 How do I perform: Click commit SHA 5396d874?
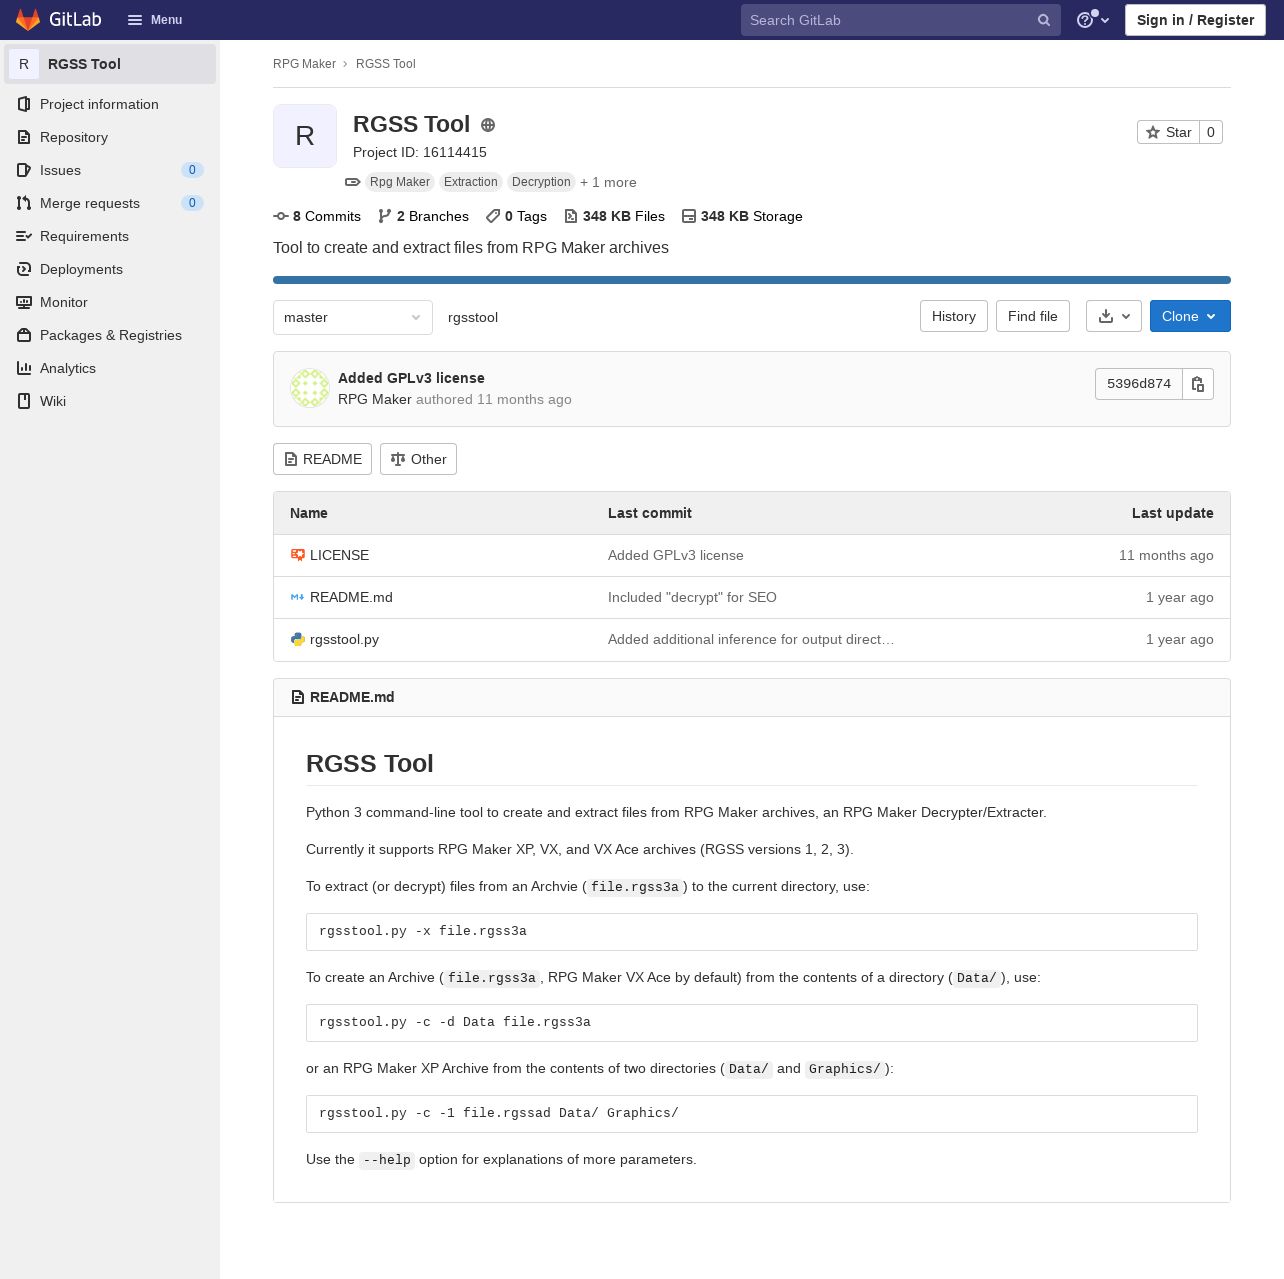coord(1139,384)
